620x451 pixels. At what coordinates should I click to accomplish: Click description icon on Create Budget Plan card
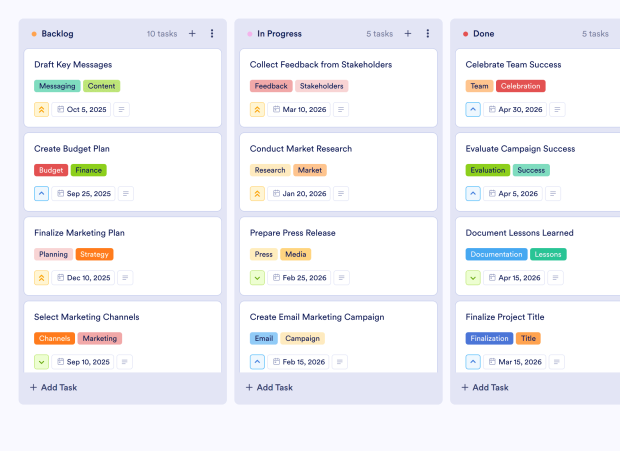[x=126, y=194]
